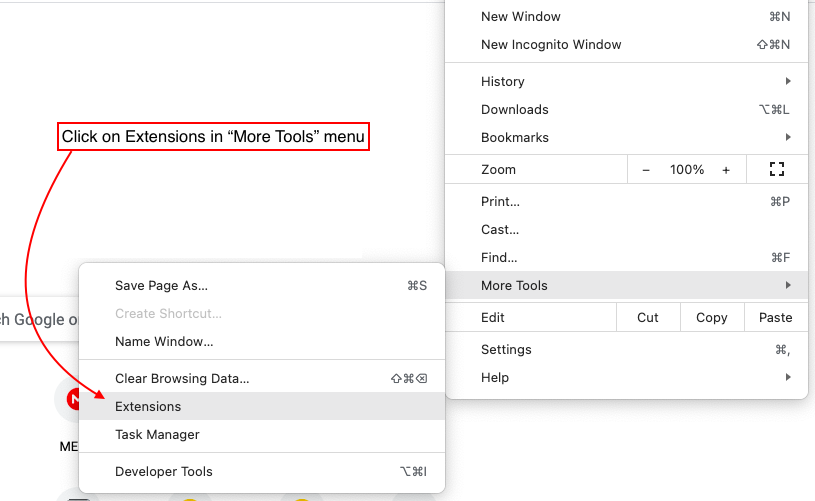Viewport: 815px width, 501px height.
Task: Choose Clear Browsing Data option
Action: click(182, 379)
